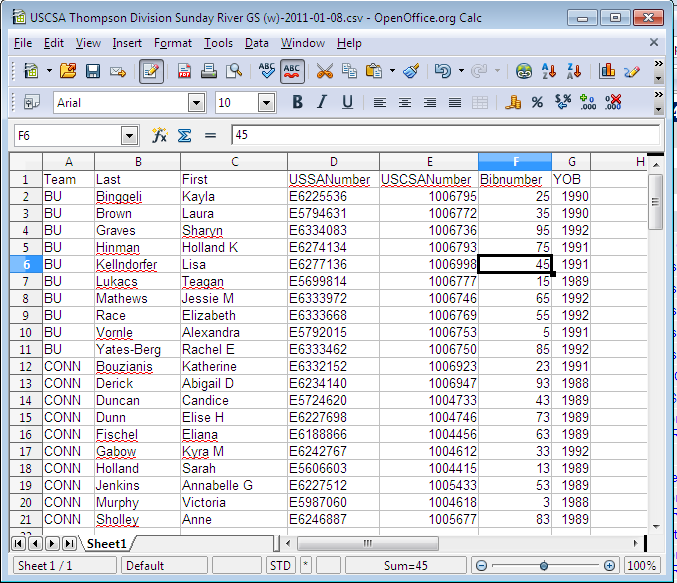Open the Name Box F6 dropdown

(129, 136)
